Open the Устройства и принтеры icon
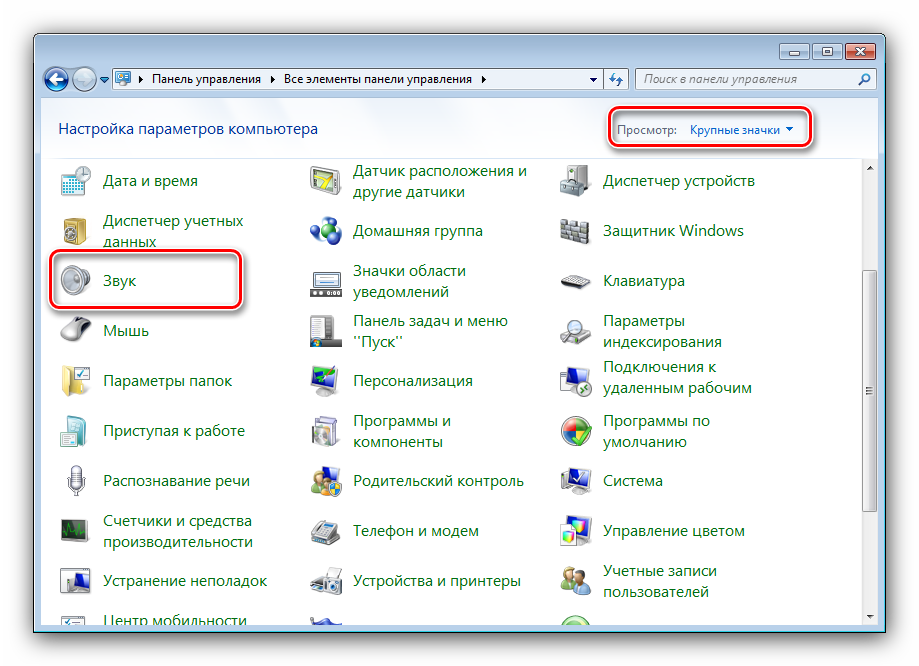This screenshot has height=666, width=919. pos(326,581)
